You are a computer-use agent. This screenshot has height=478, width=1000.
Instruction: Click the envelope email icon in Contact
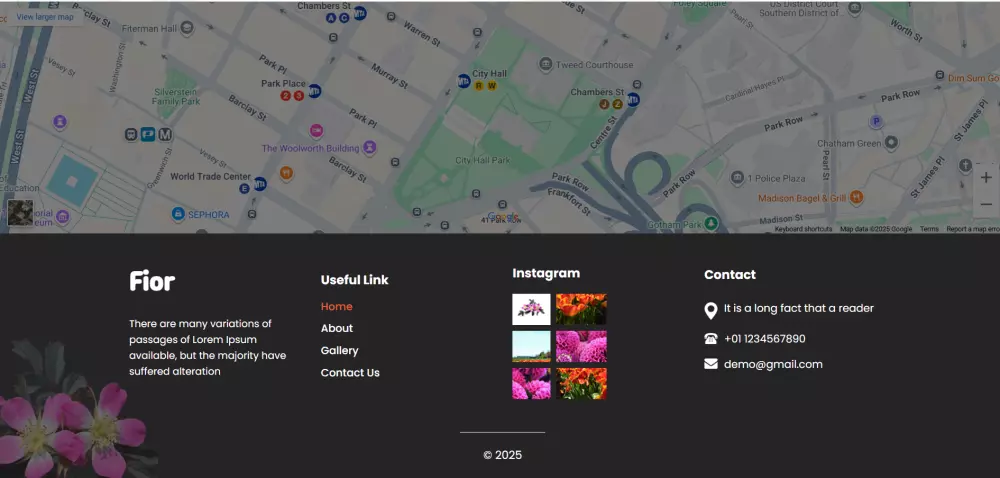(x=710, y=364)
